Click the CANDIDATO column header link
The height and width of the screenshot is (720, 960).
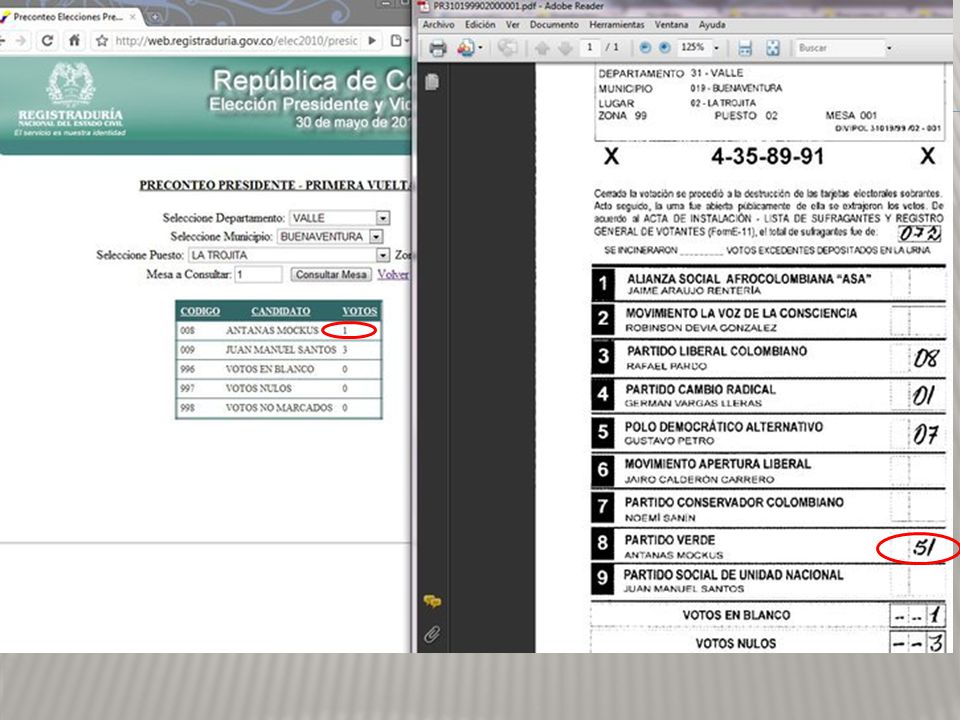click(280, 311)
